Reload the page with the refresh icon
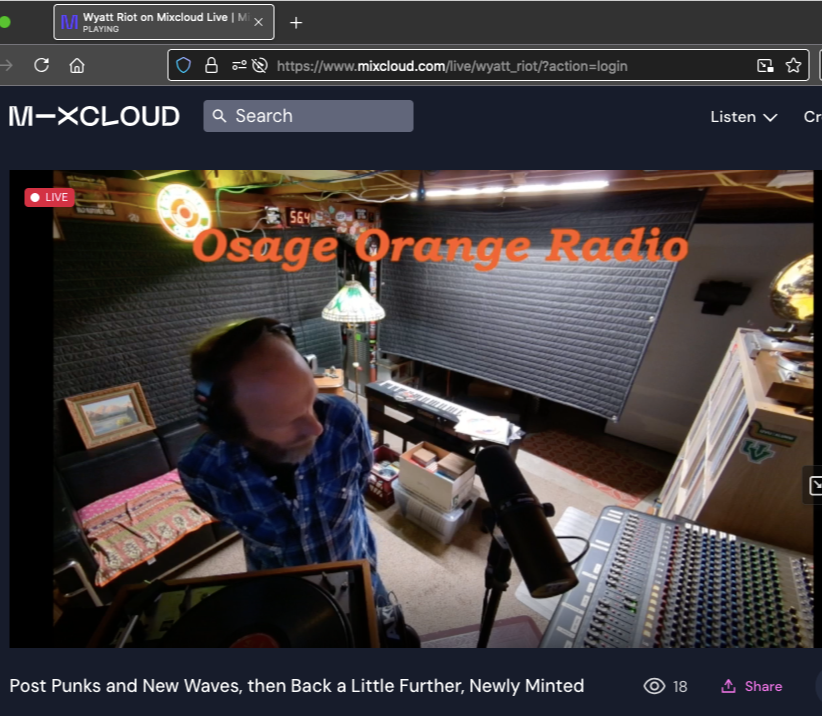The image size is (822, 716). point(41,66)
